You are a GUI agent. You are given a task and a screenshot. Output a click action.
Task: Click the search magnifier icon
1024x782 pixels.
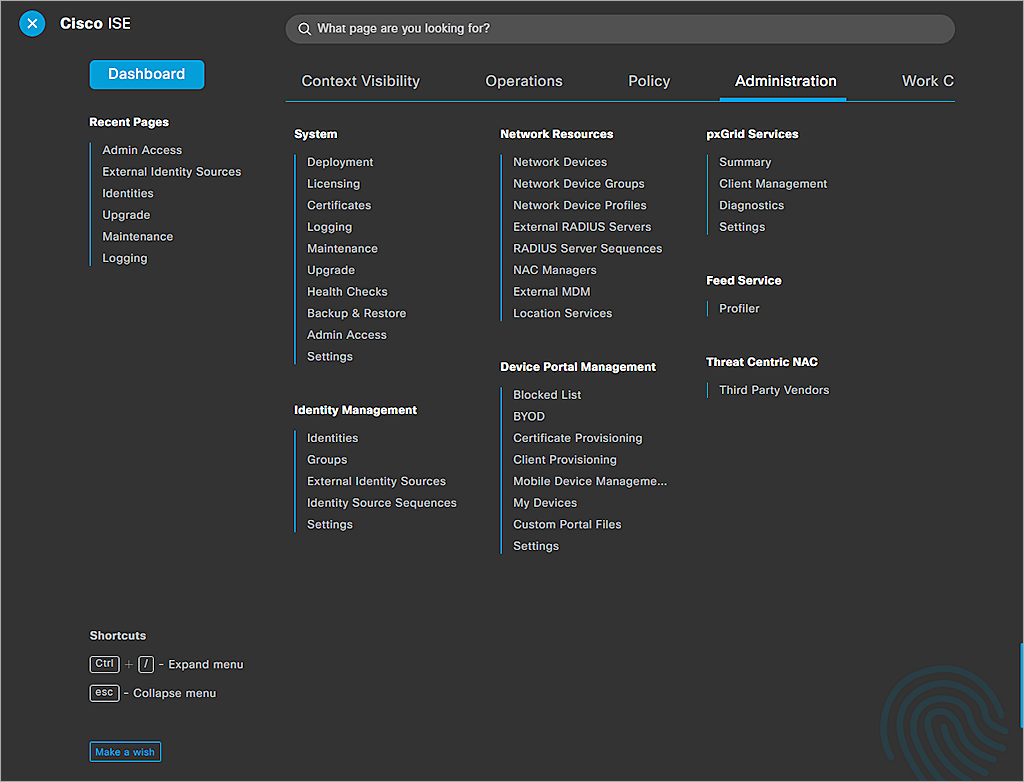coord(305,28)
